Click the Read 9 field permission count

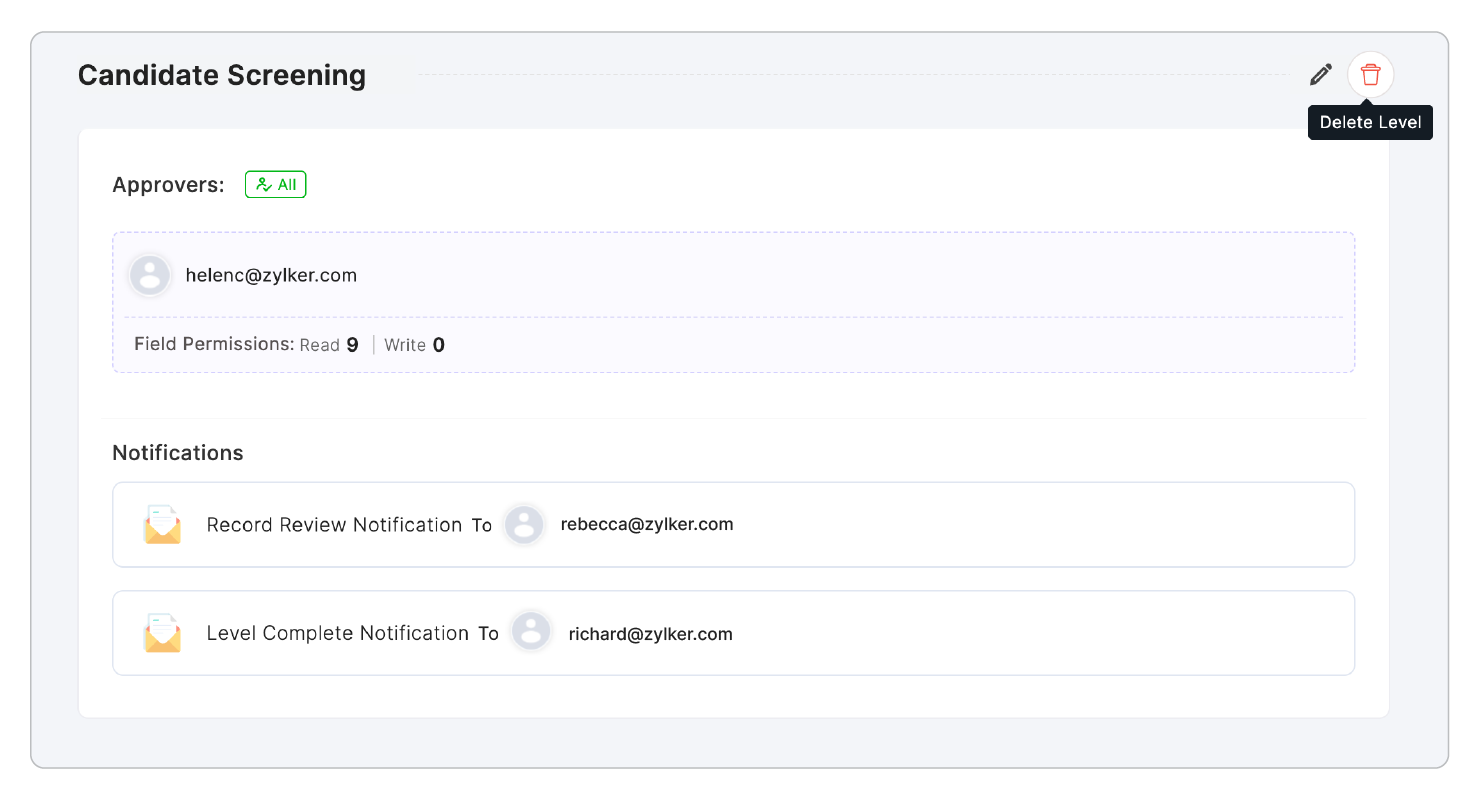(329, 345)
